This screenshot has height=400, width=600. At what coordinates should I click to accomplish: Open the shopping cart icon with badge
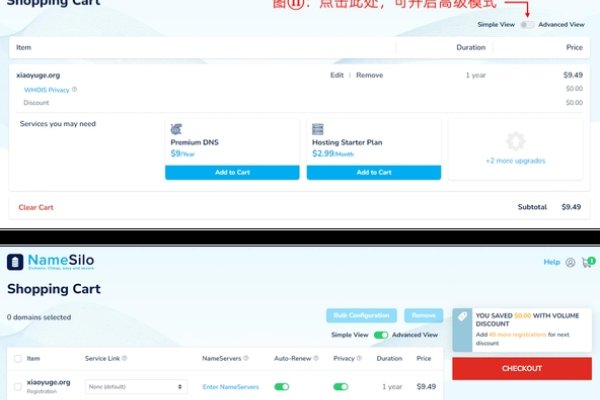588,262
